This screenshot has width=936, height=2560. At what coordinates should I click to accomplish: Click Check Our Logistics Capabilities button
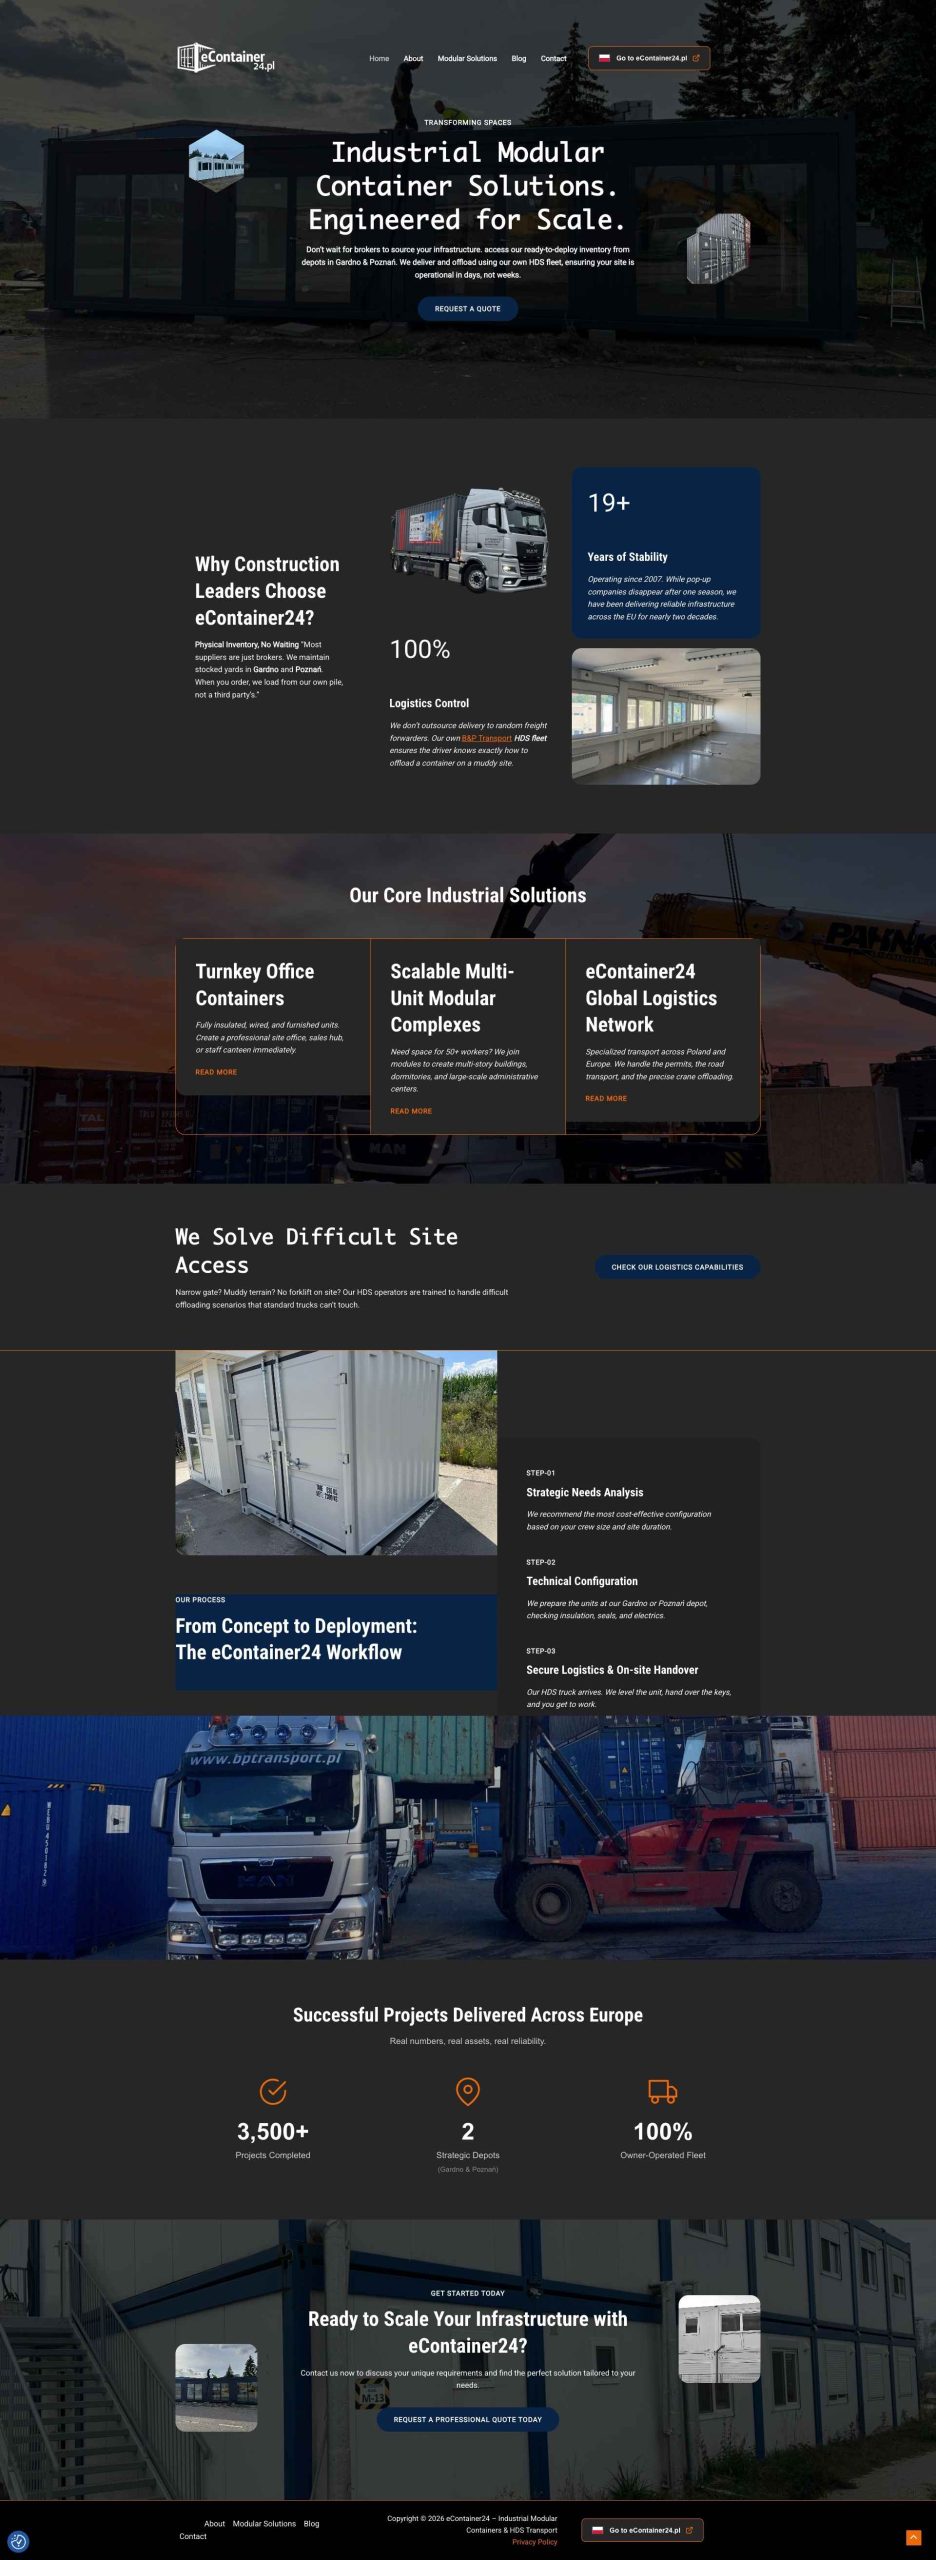pyautogui.click(x=677, y=1267)
